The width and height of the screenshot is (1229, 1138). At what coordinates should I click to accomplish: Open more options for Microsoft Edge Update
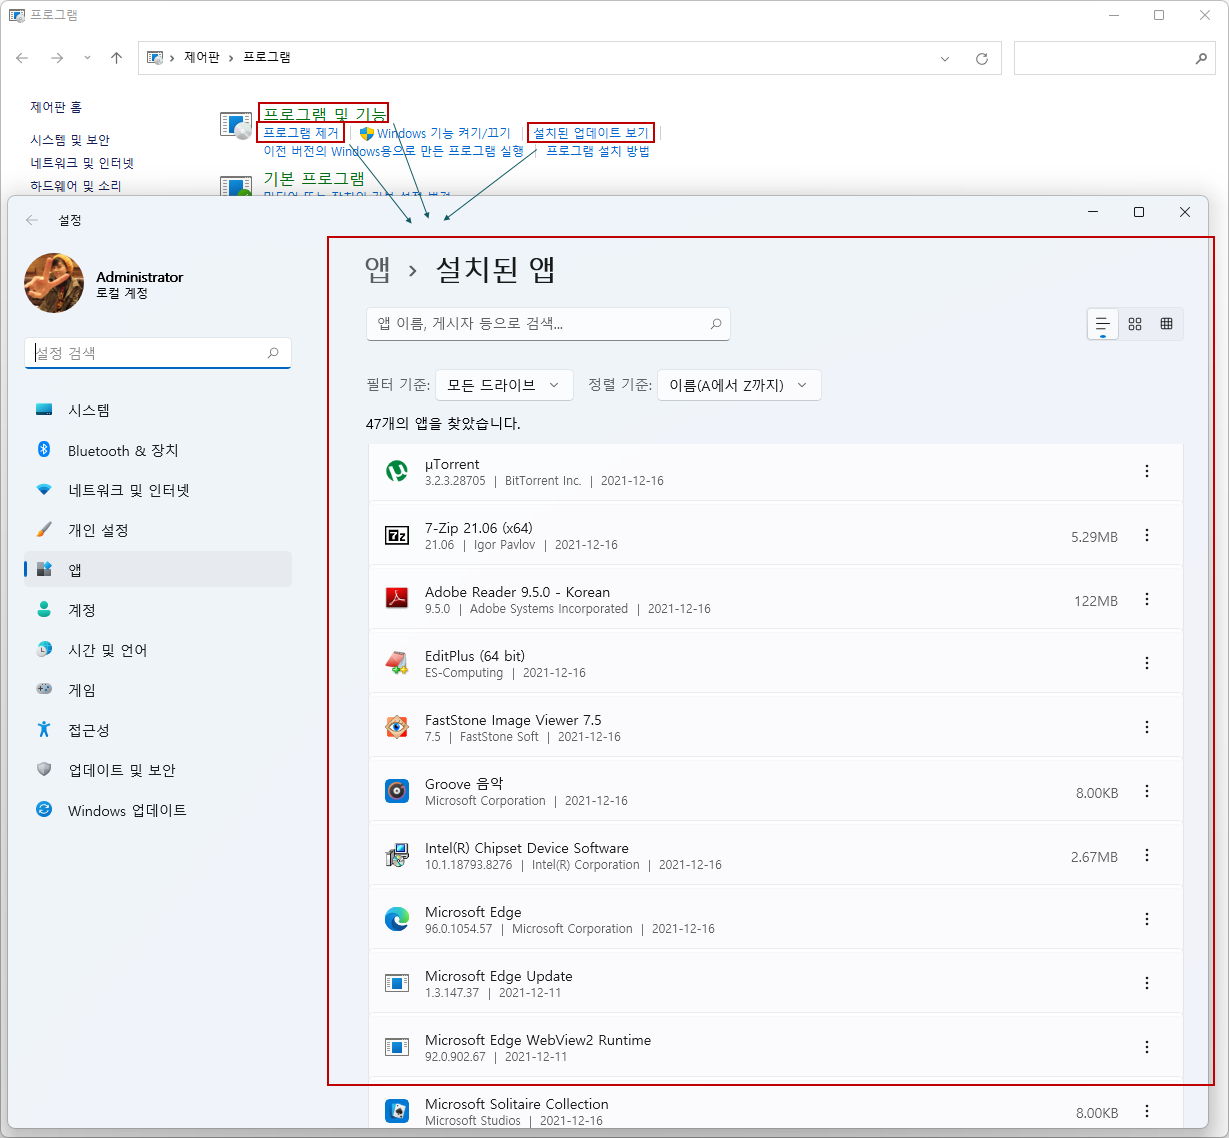click(1147, 984)
